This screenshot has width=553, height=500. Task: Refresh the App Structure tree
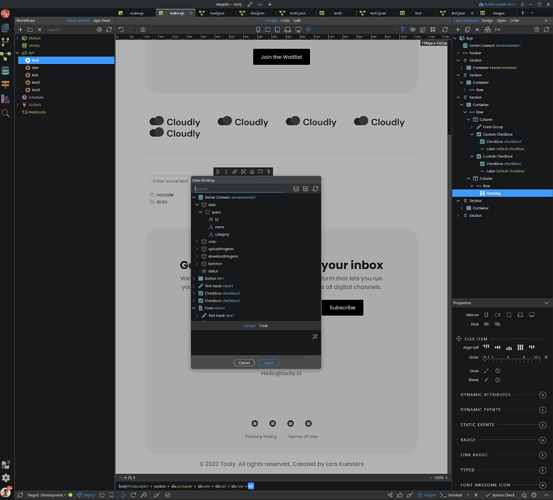[x=546, y=30]
